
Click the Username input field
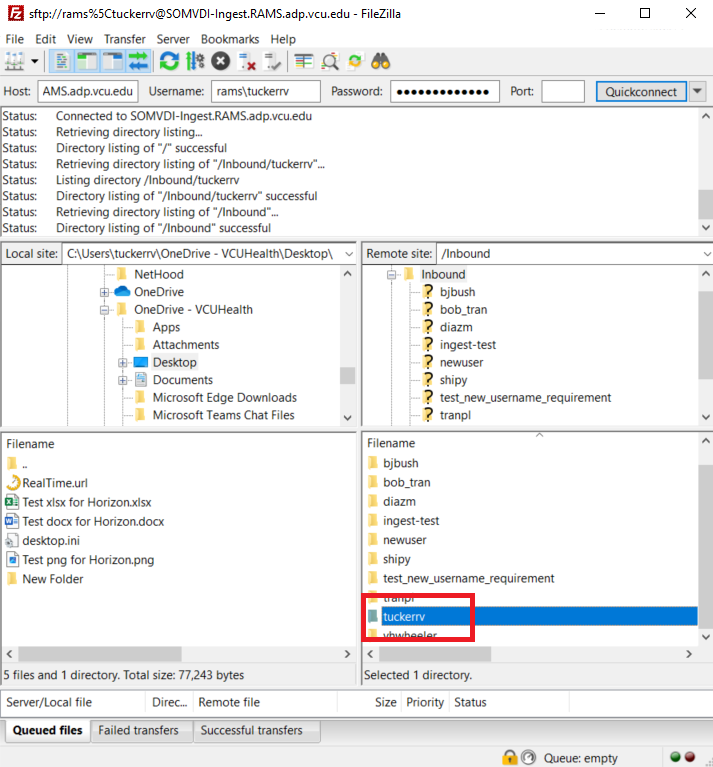point(266,91)
